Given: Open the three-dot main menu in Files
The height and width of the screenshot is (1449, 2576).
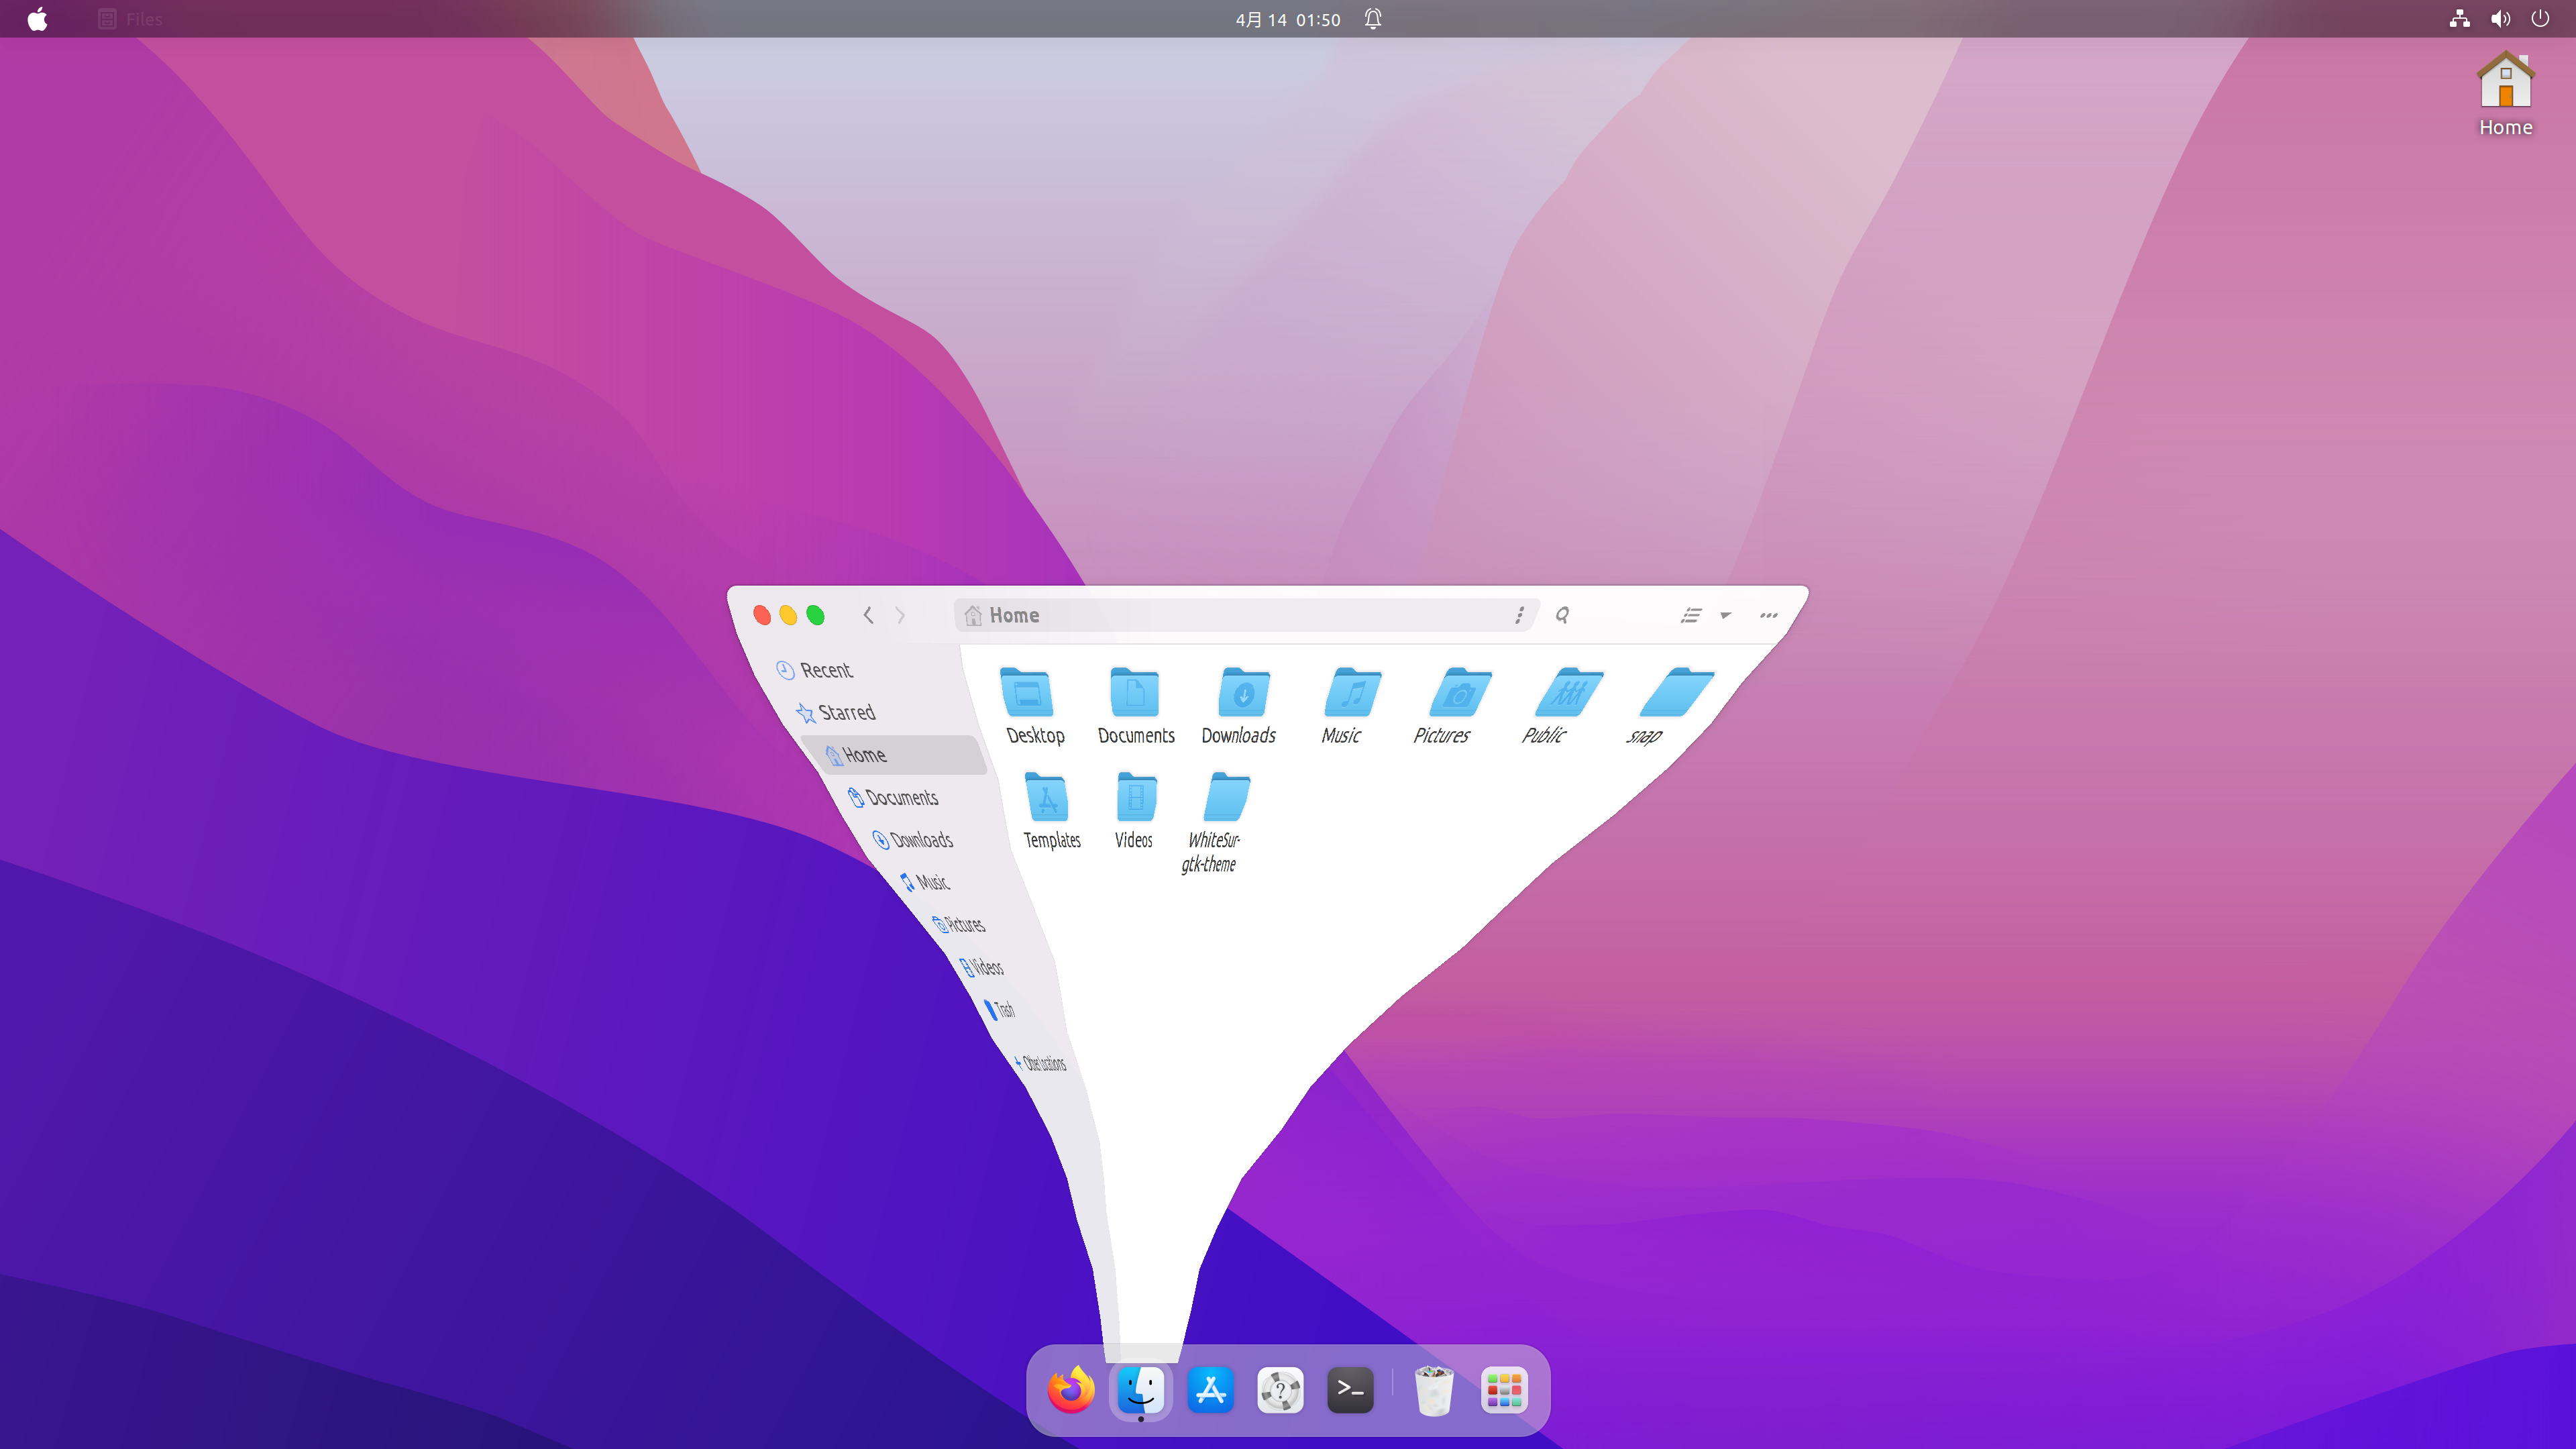Looking at the screenshot, I should (1768, 615).
